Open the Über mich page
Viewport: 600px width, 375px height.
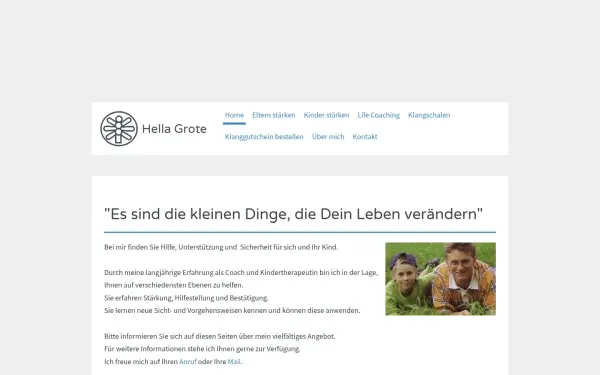click(x=328, y=137)
